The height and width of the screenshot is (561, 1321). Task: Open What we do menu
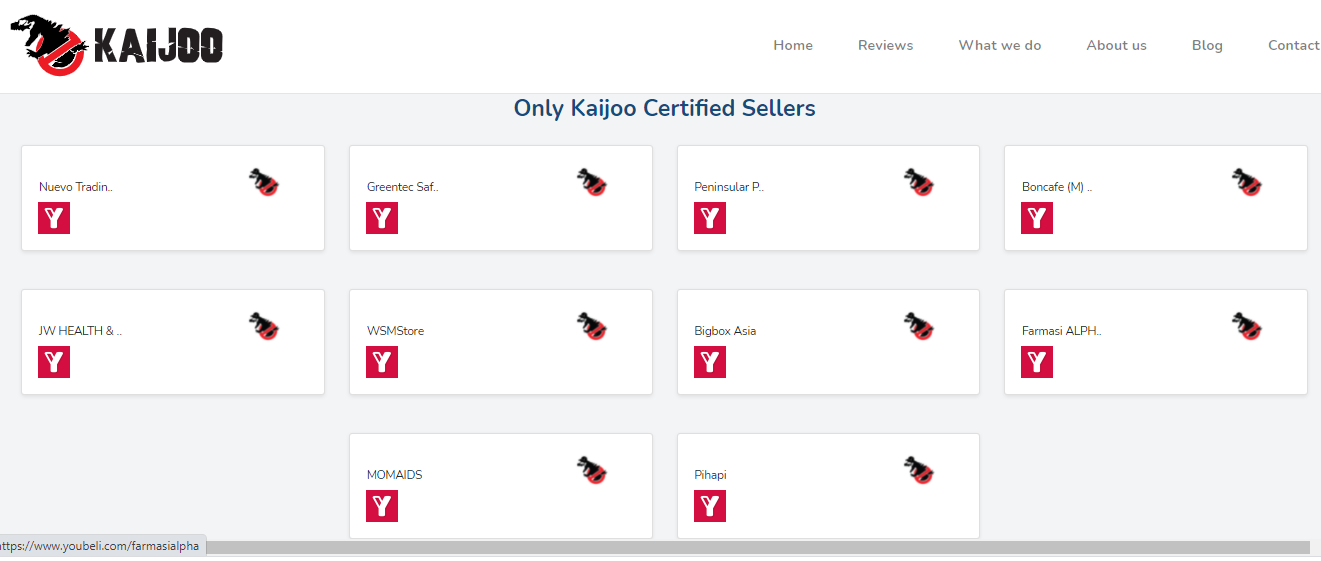pyautogui.click(x=1000, y=45)
